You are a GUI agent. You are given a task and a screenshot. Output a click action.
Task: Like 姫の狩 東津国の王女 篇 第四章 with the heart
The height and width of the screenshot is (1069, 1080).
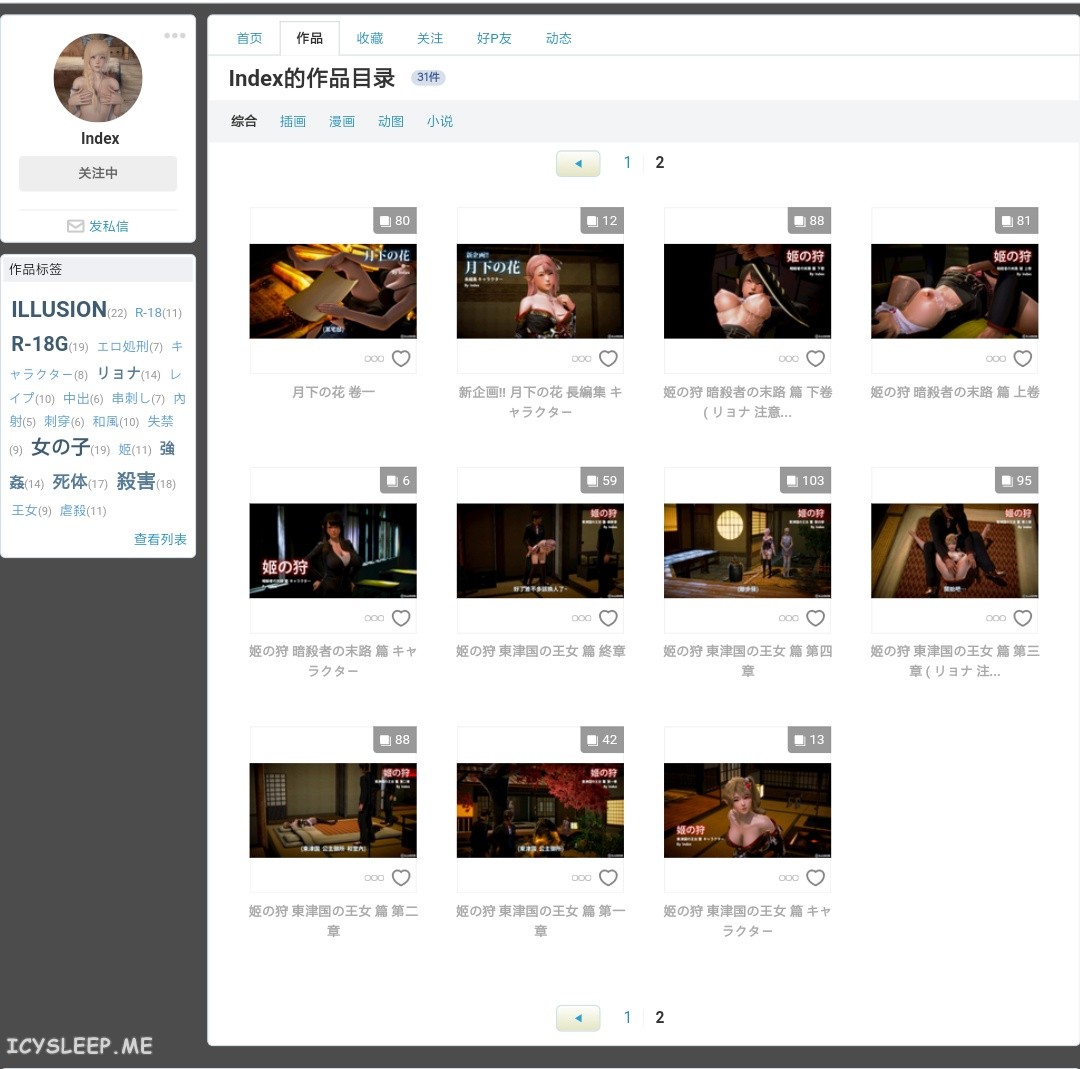click(816, 618)
